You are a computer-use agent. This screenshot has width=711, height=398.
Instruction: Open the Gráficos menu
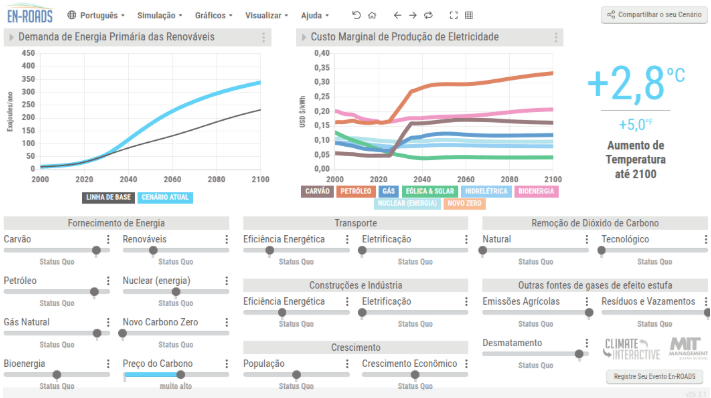(x=214, y=15)
